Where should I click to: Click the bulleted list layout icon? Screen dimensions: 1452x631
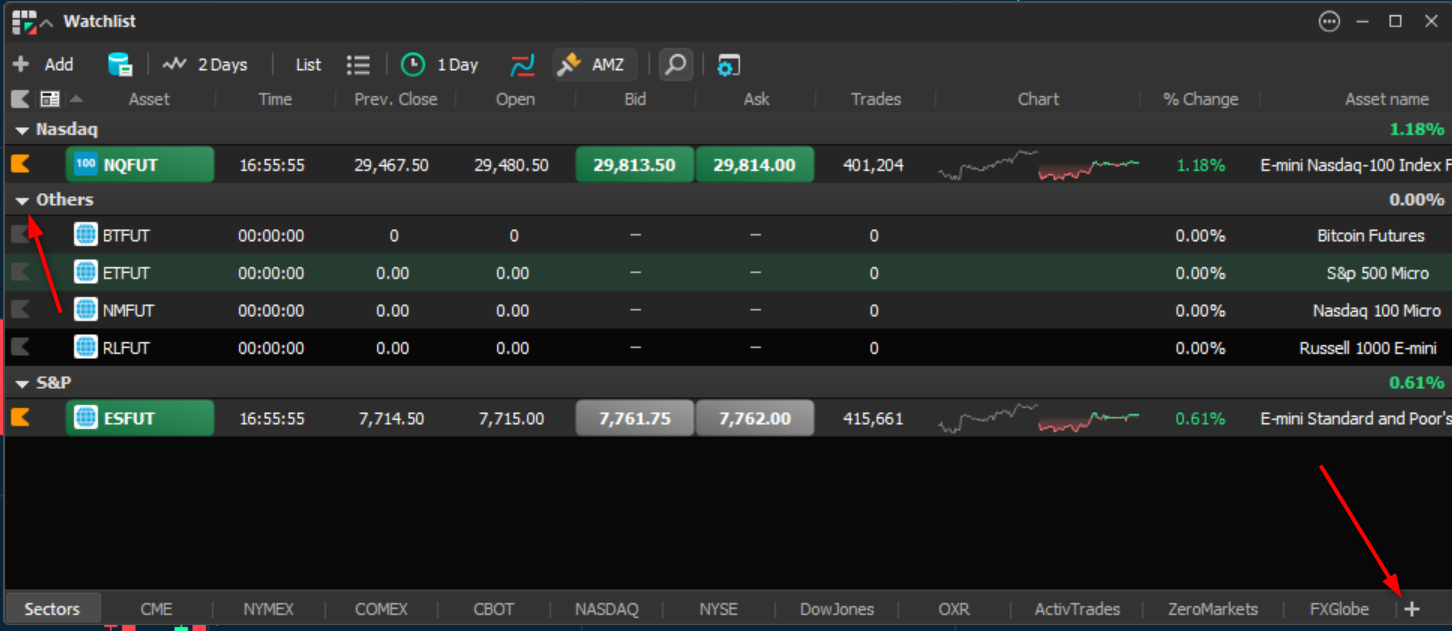(358, 65)
